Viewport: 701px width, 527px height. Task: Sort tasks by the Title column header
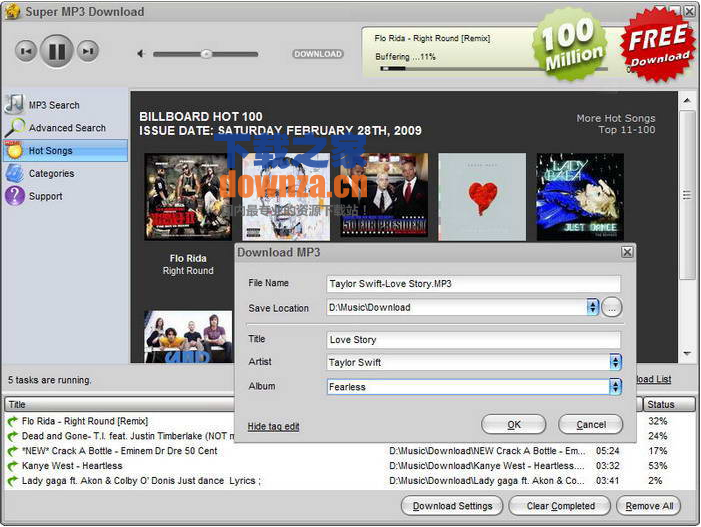tap(119, 405)
